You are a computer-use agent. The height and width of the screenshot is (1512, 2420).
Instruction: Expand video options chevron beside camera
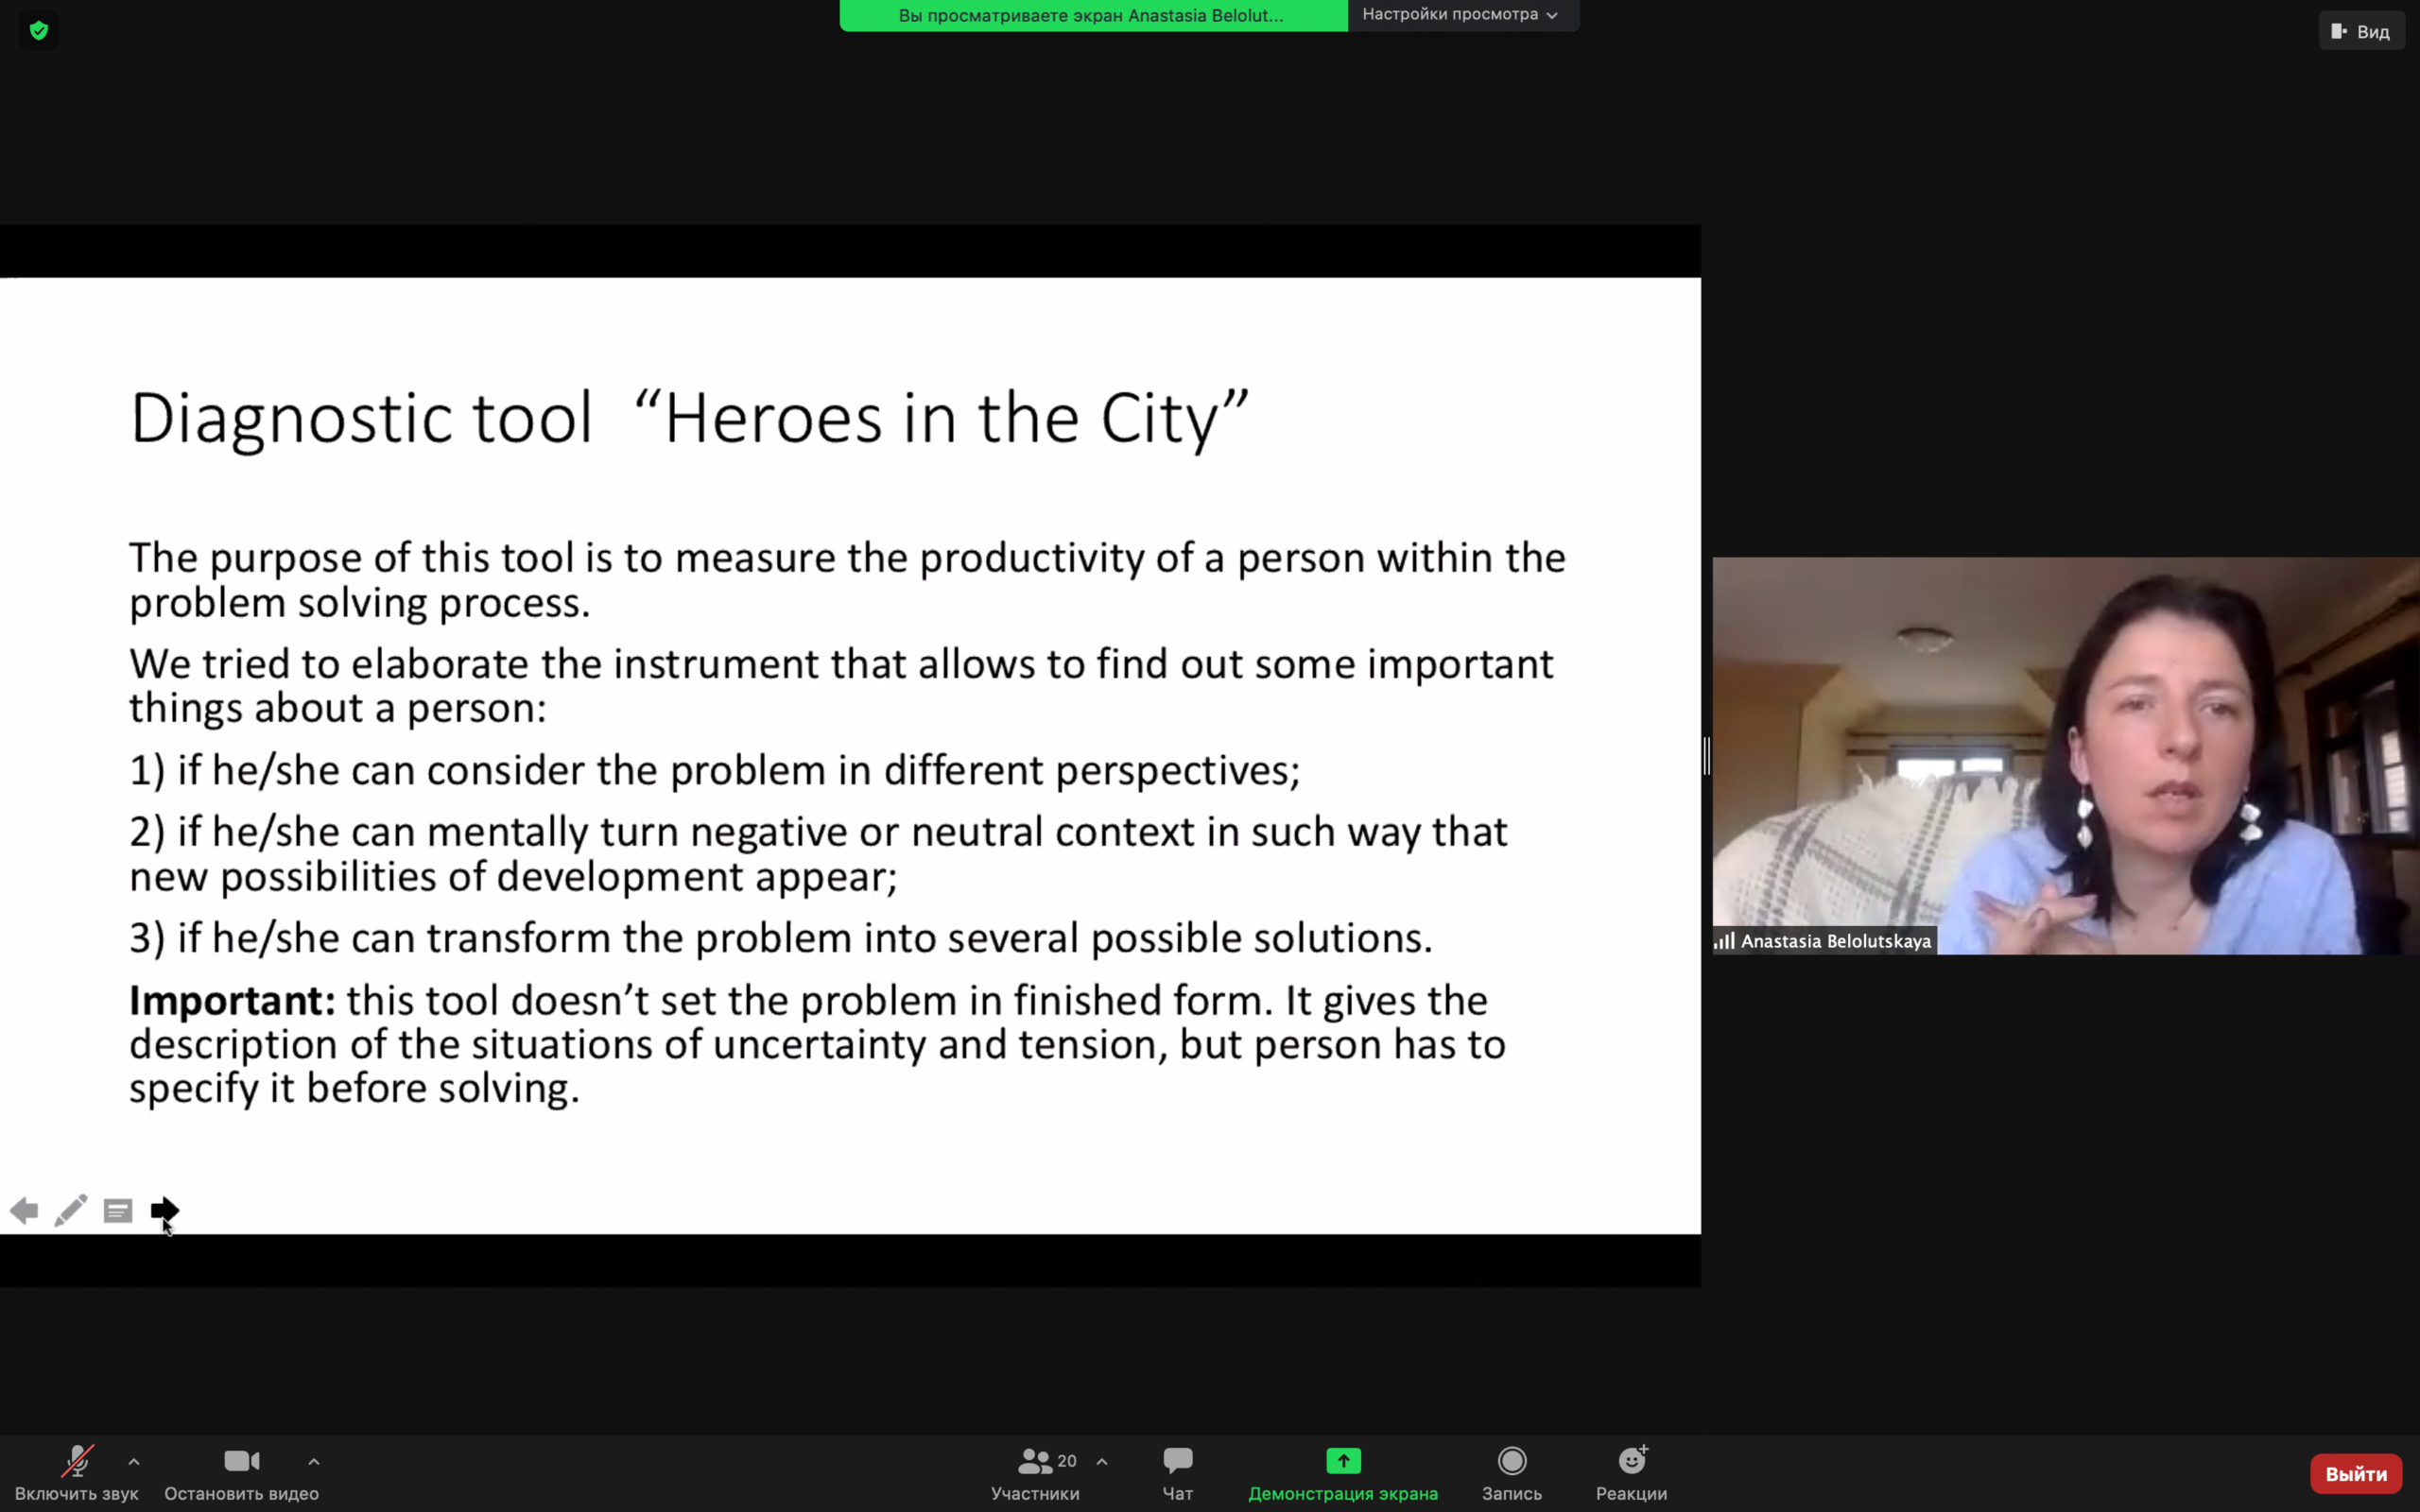314,1462
